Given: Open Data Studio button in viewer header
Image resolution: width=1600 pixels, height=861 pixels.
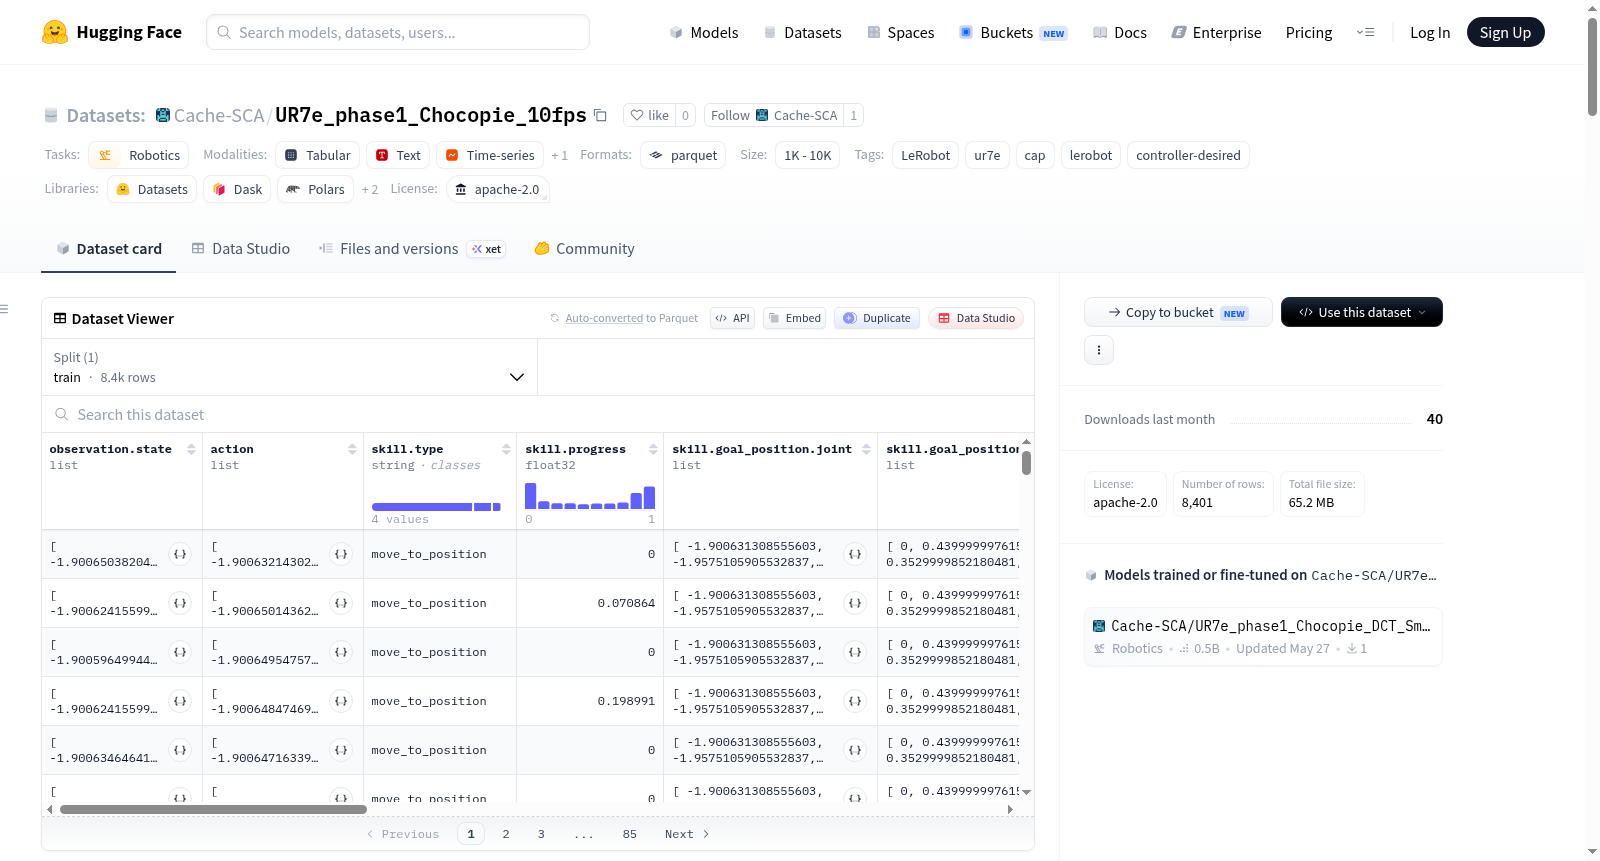Looking at the screenshot, I should (976, 318).
